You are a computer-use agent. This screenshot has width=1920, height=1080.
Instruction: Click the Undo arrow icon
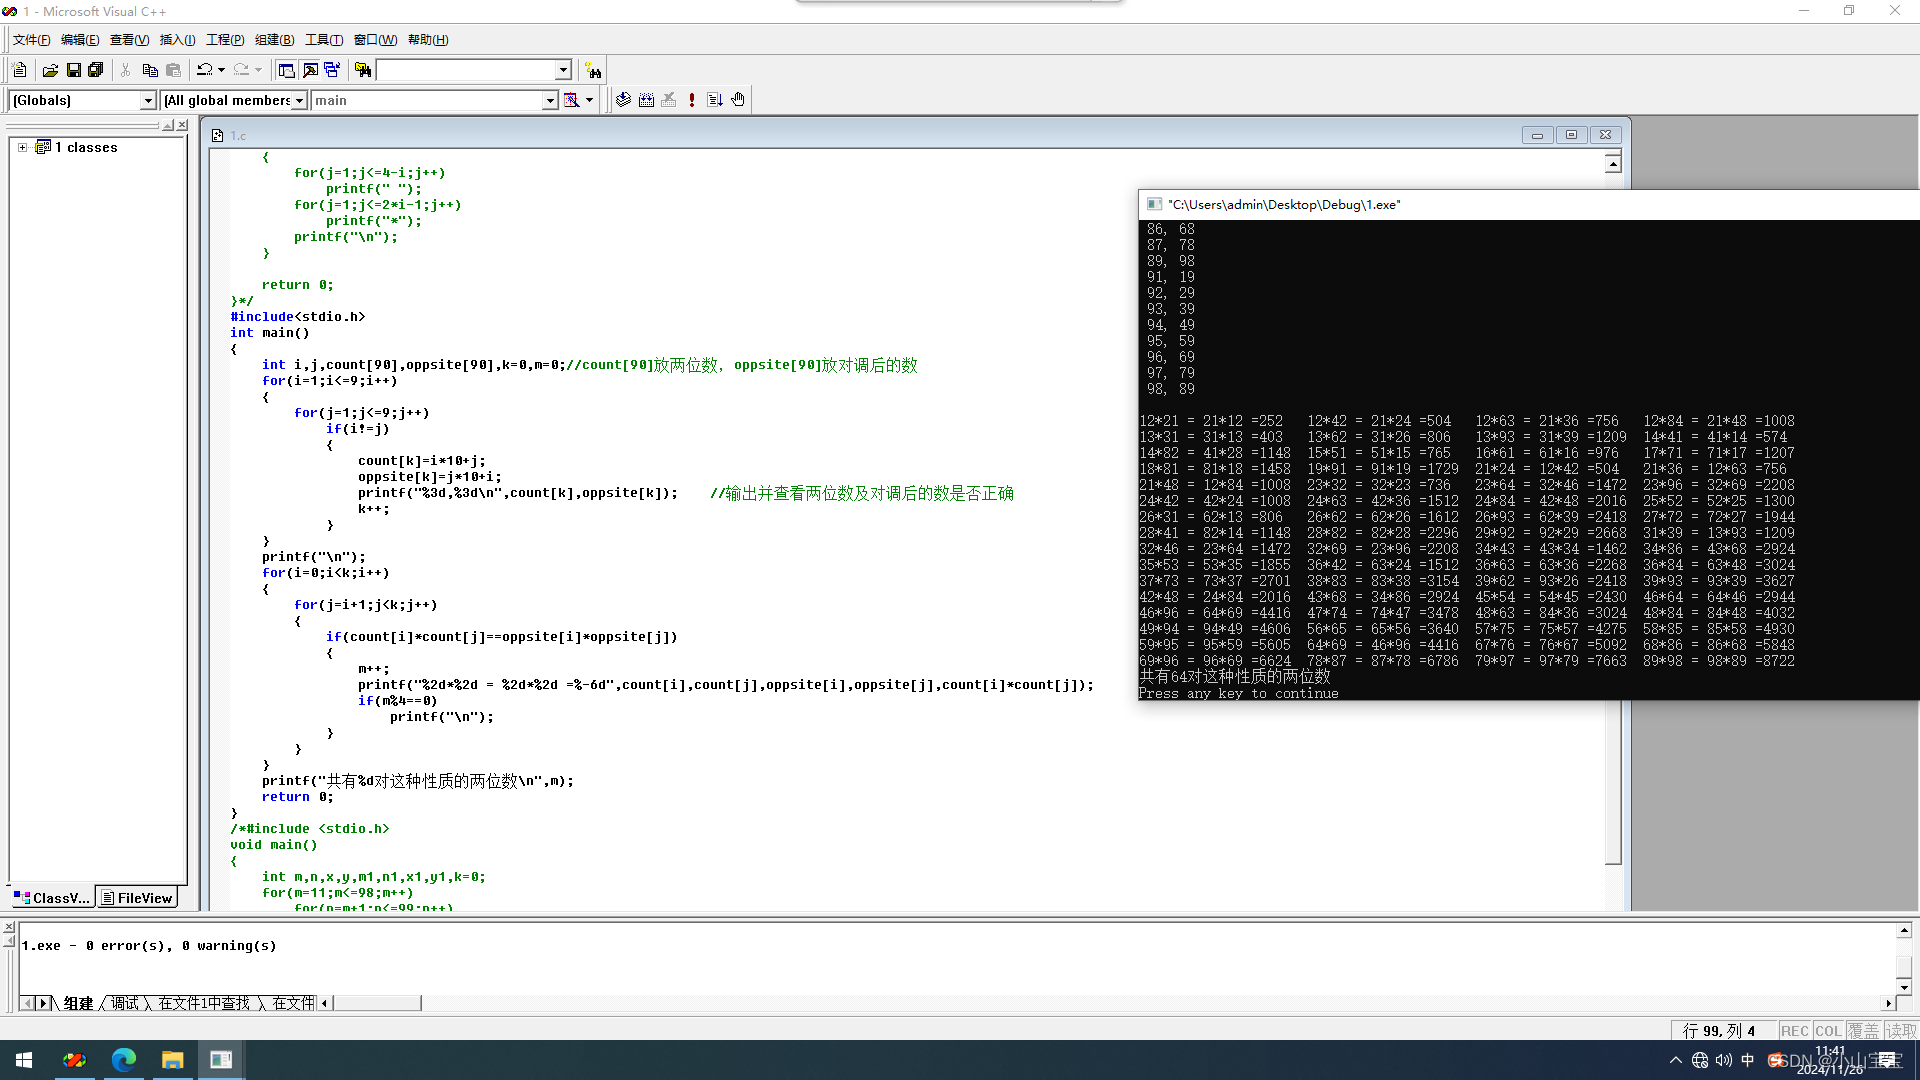click(x=205, y=70)
